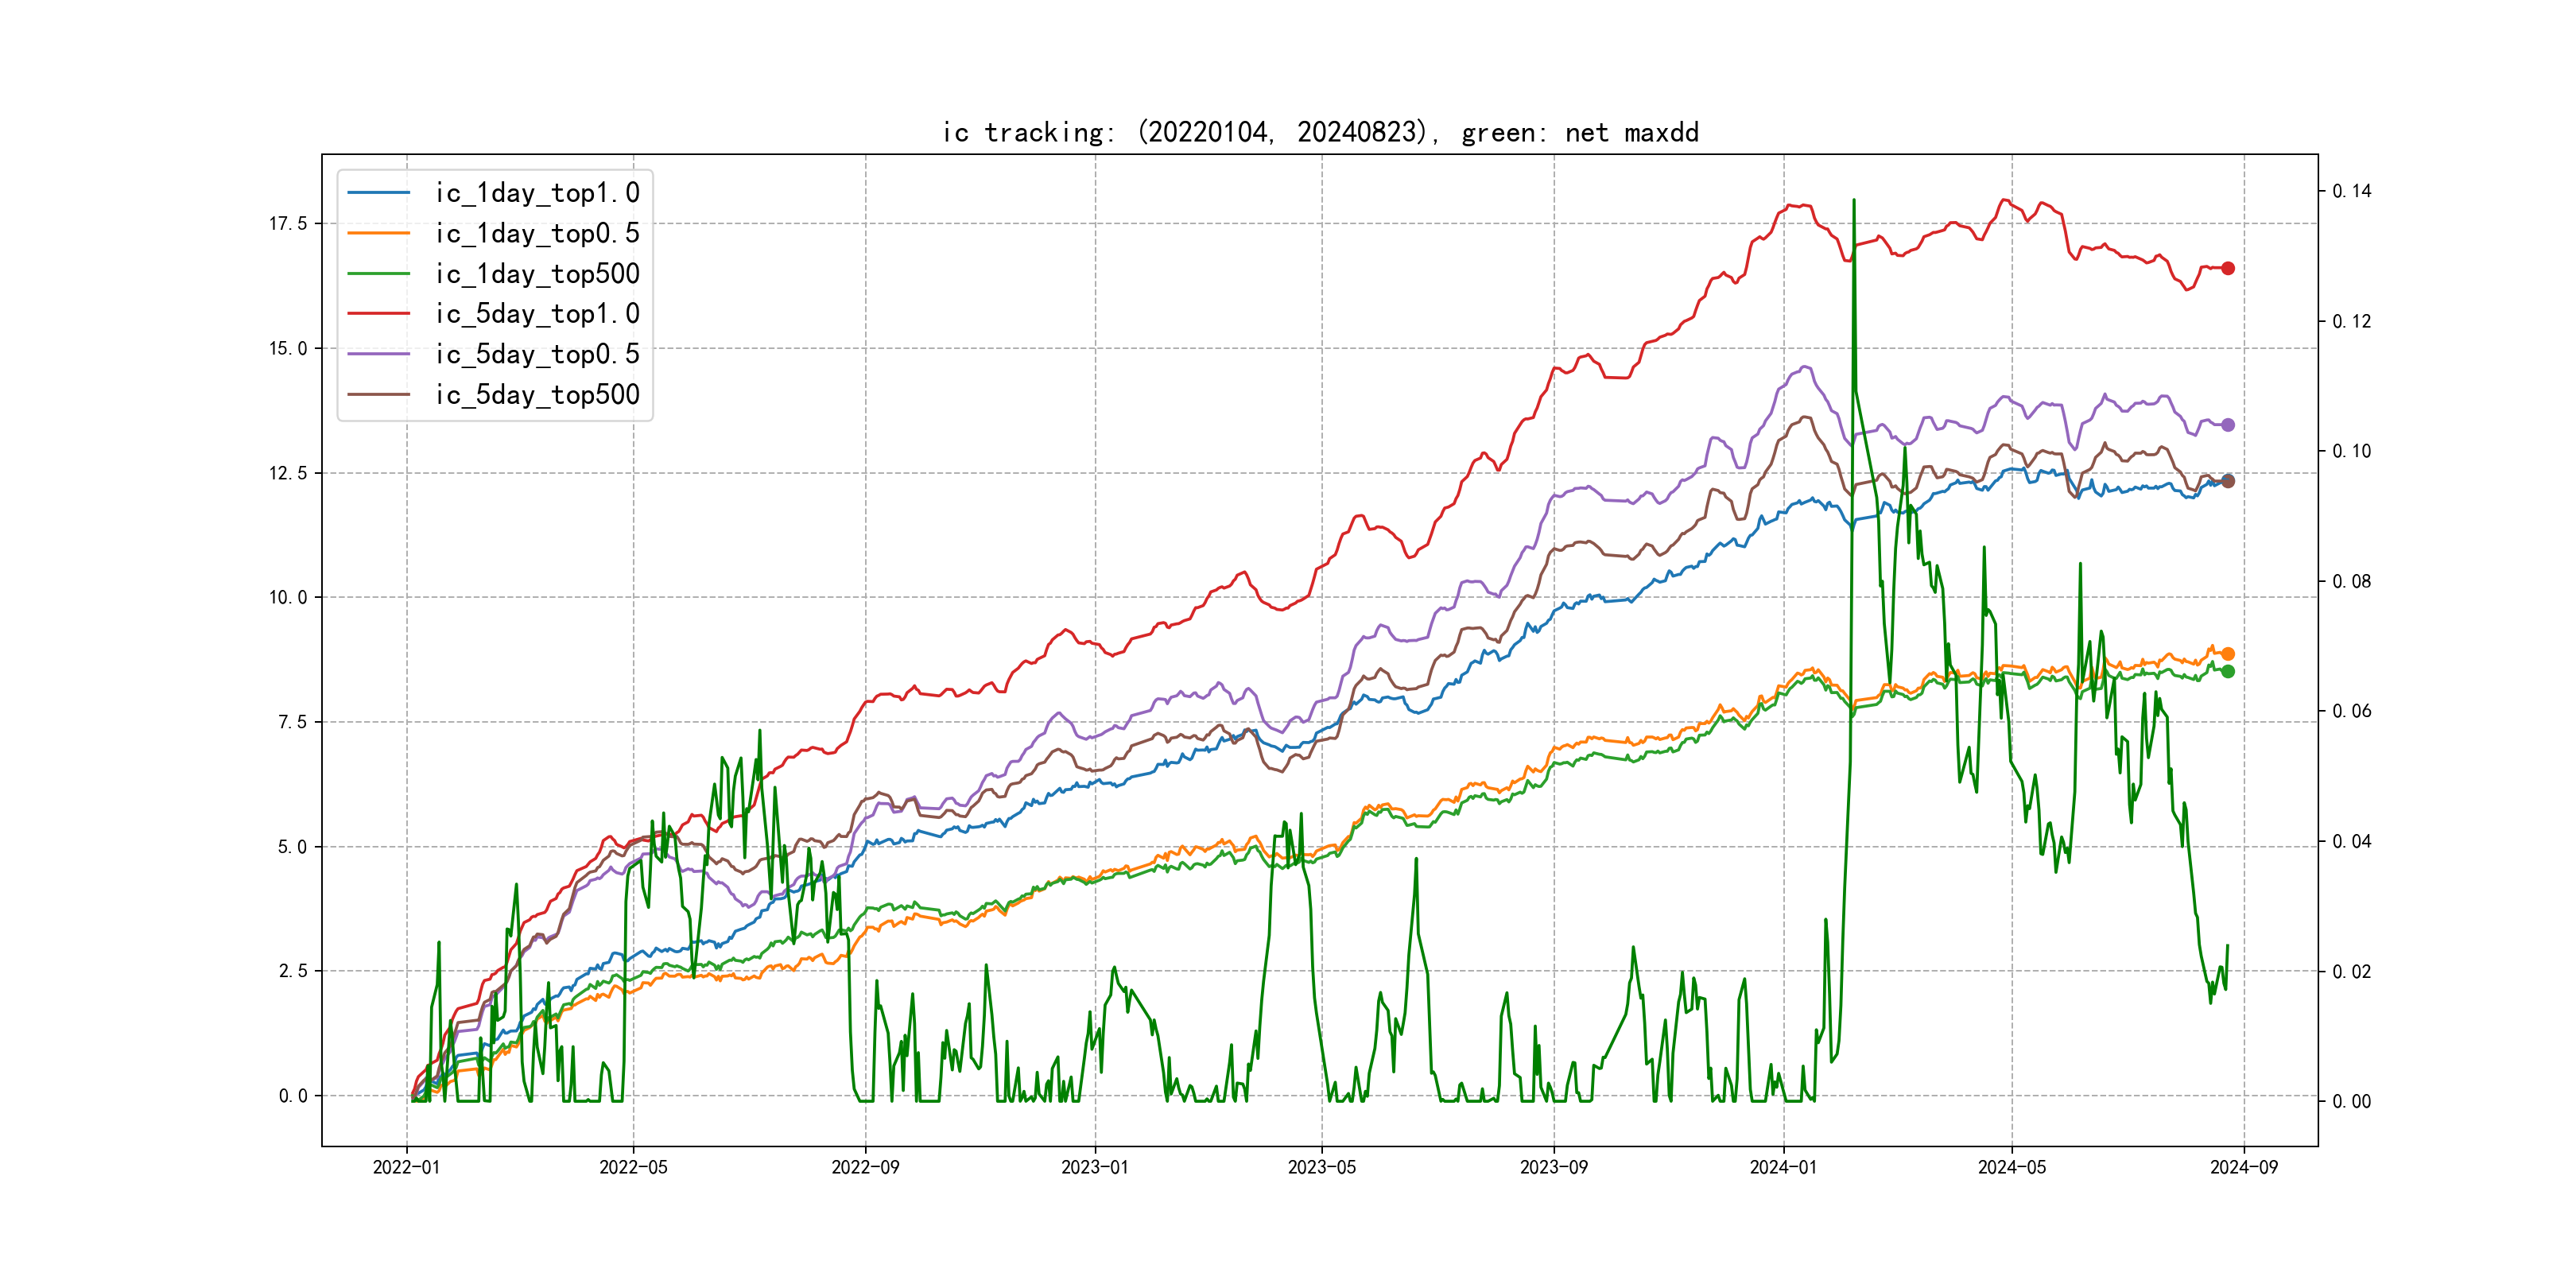2576x1288 pixels.
Task: Click the 0.00 right axis label
Action: tap(2351, 1101)
